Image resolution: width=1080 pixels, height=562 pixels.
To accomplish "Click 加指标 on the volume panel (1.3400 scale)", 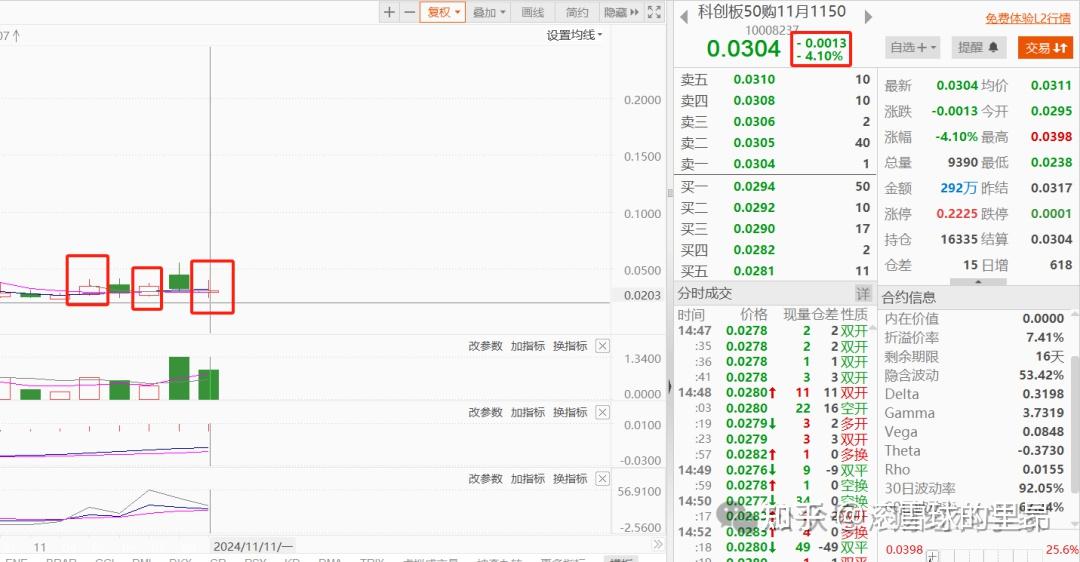I will 528,346.
